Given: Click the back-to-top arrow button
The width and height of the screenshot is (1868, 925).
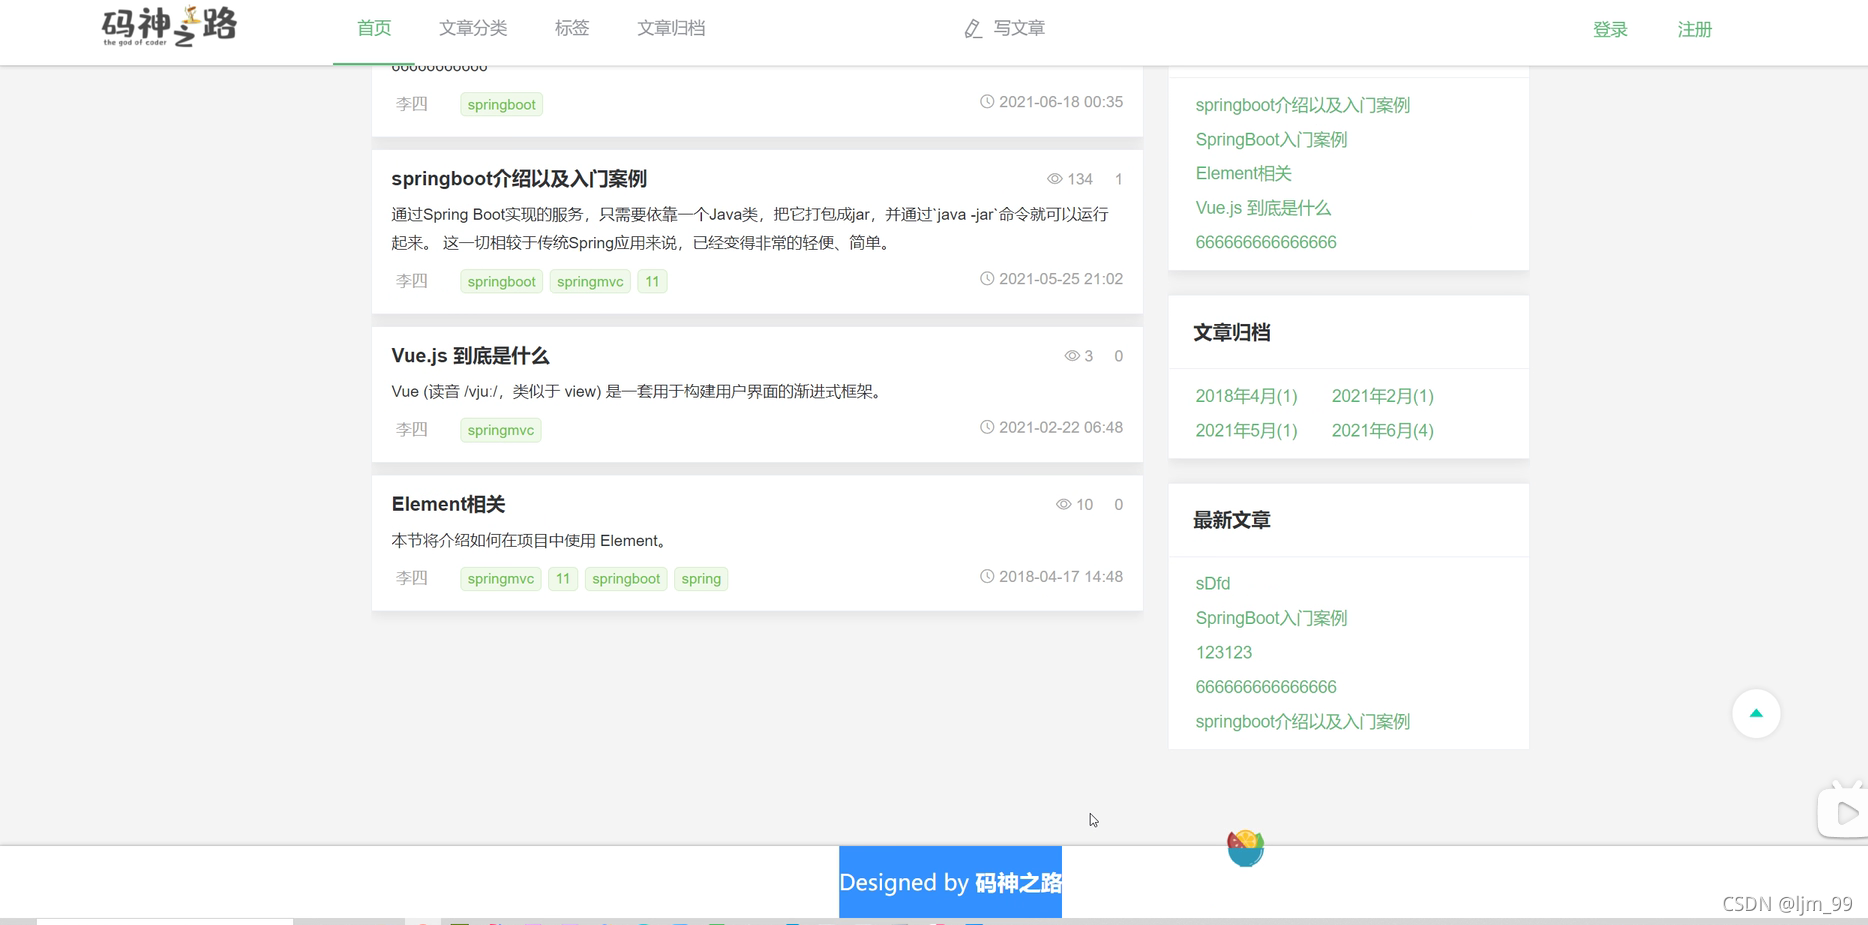Looking at the screenshot, I should click(x=1756, y=713).
